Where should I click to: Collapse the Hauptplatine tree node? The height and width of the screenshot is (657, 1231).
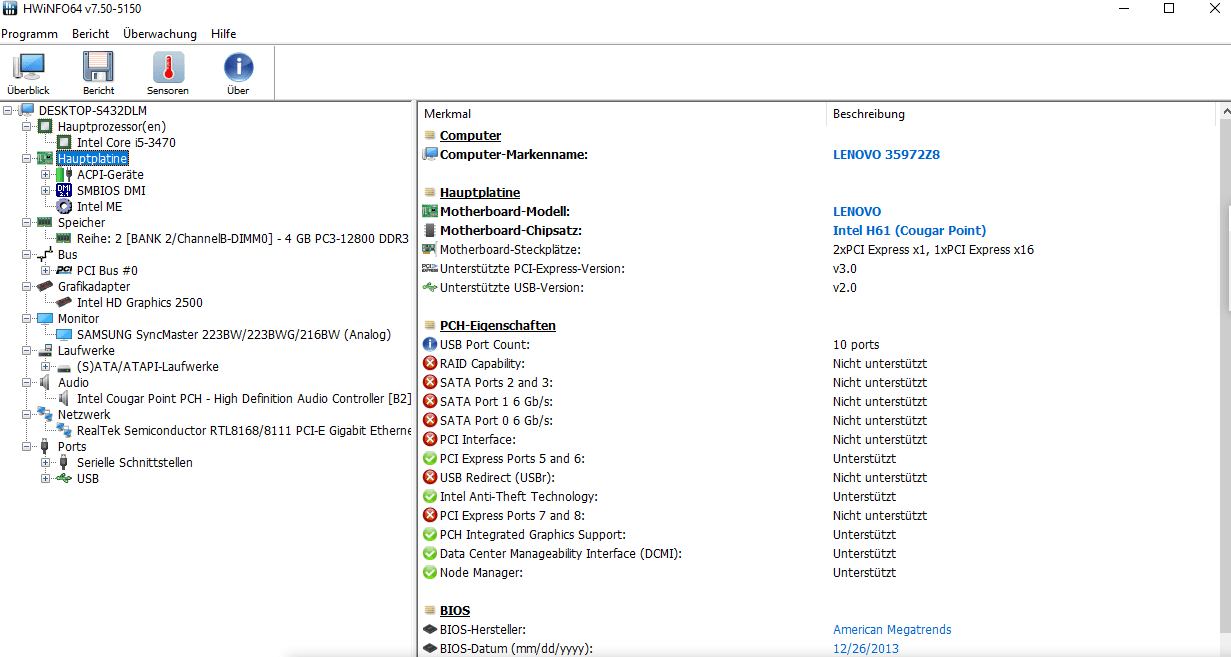26,159
